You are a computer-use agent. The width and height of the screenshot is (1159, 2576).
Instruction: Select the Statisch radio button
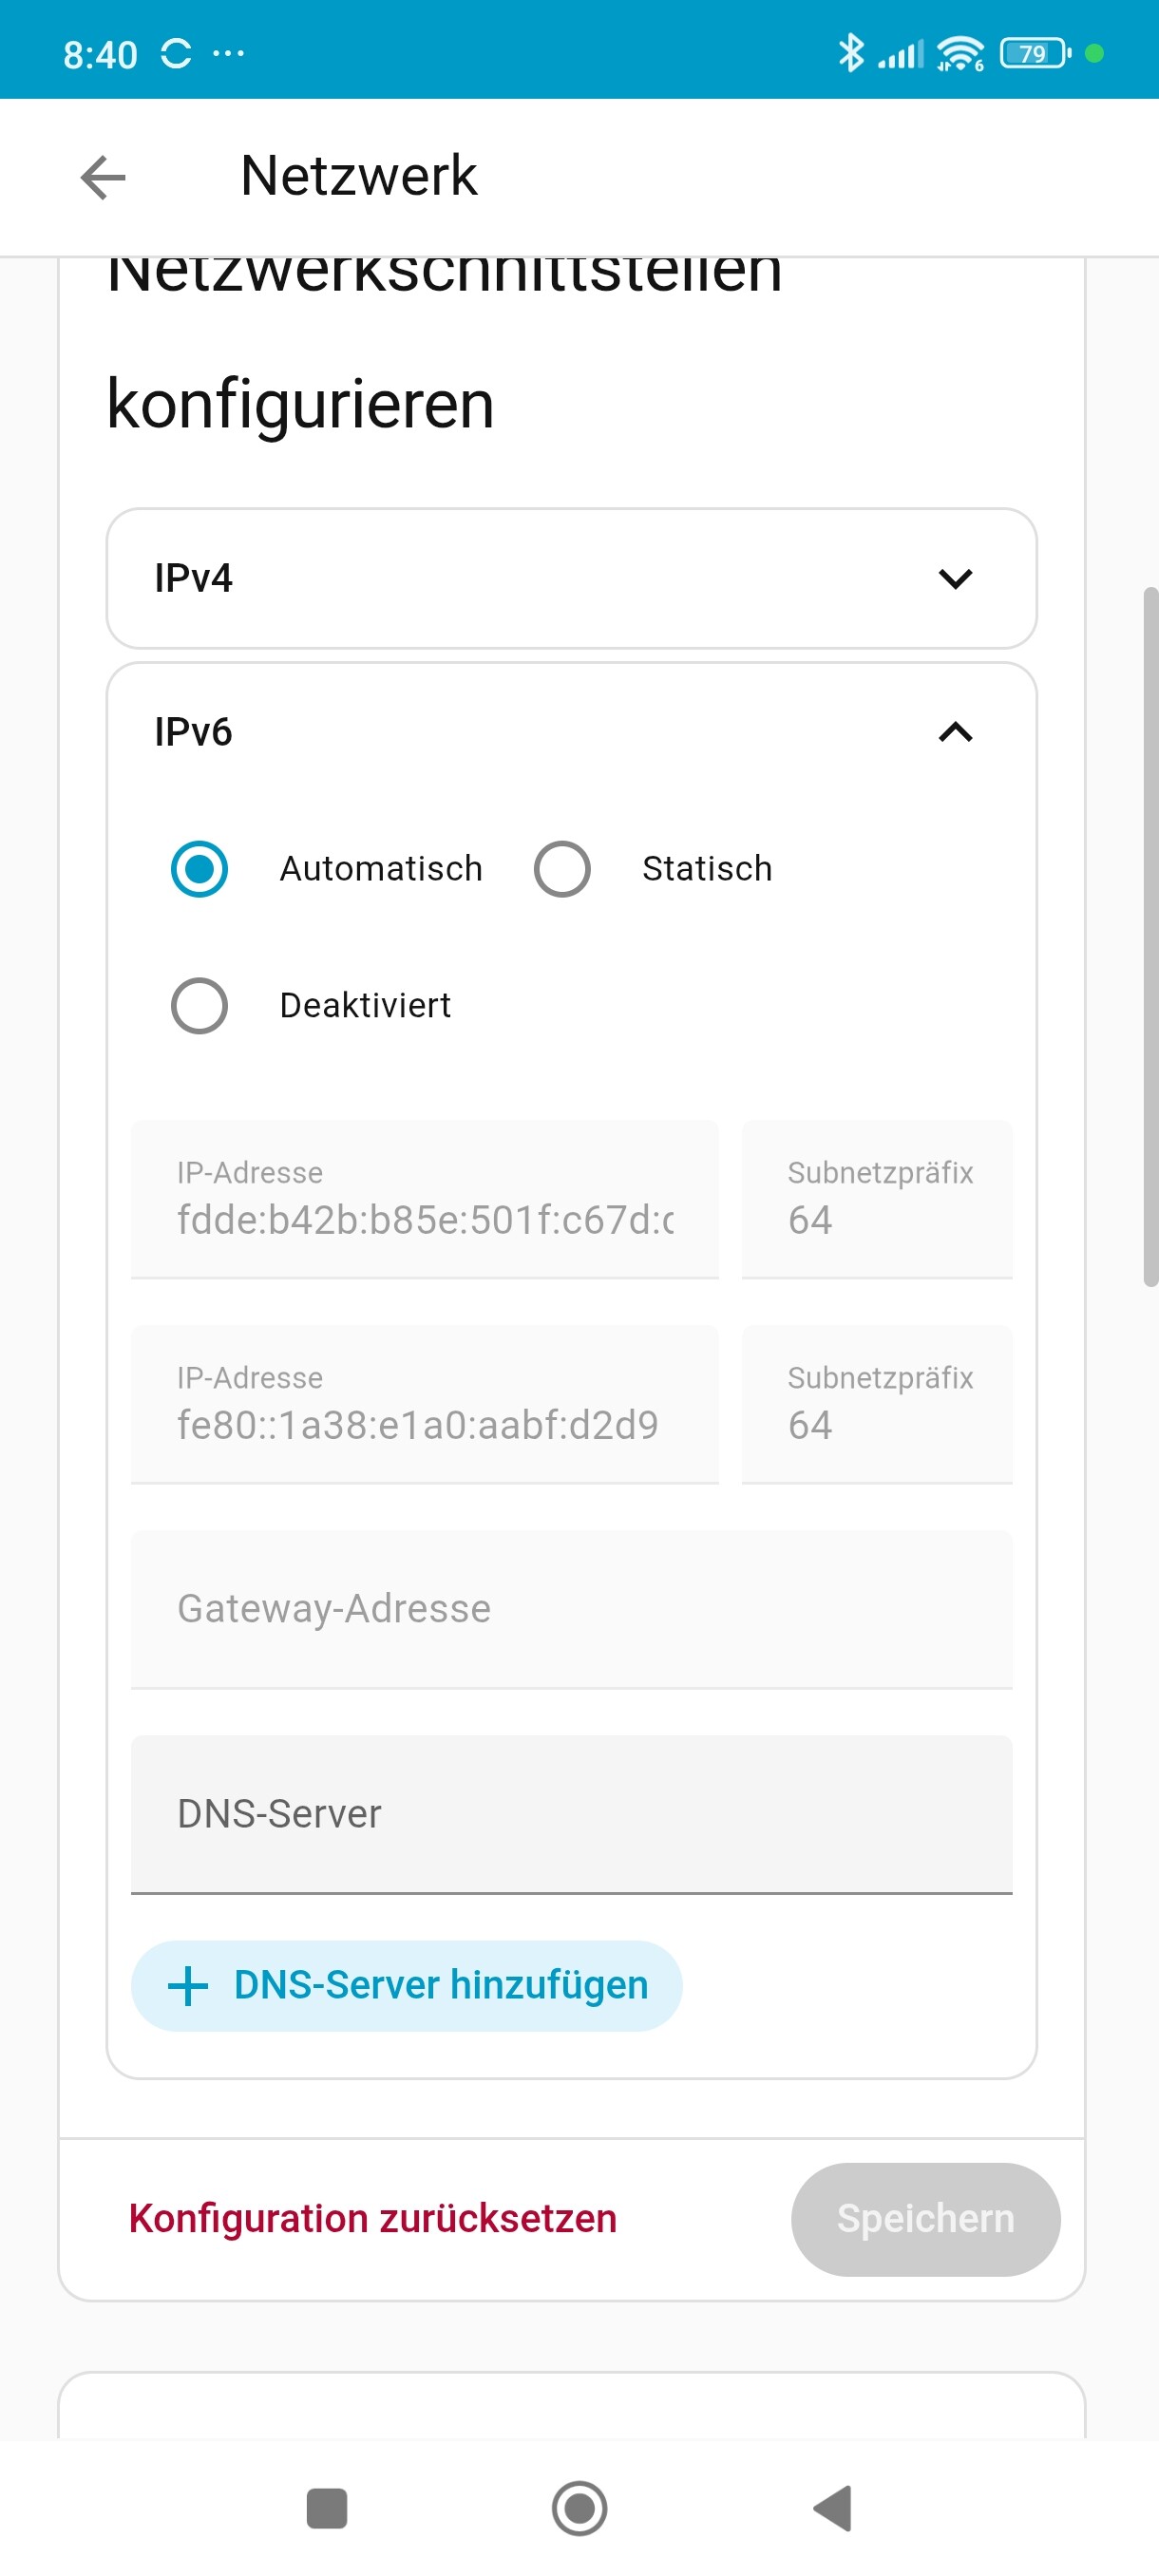[x=561, y=868]
